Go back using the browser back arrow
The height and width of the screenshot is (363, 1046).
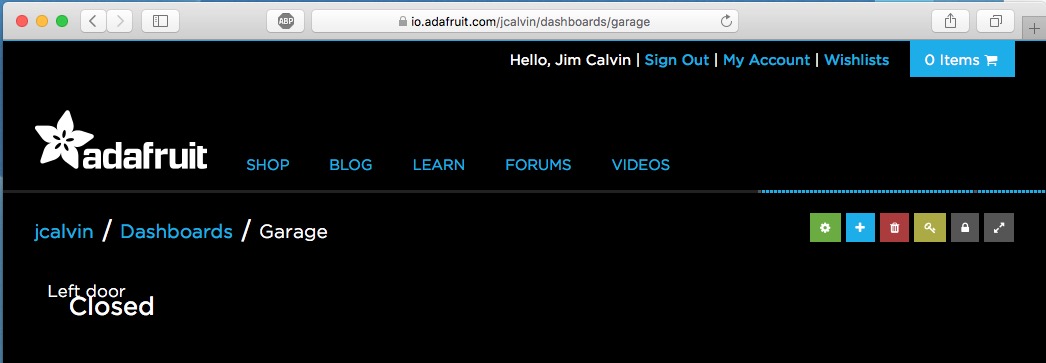(x=93, y=21)
